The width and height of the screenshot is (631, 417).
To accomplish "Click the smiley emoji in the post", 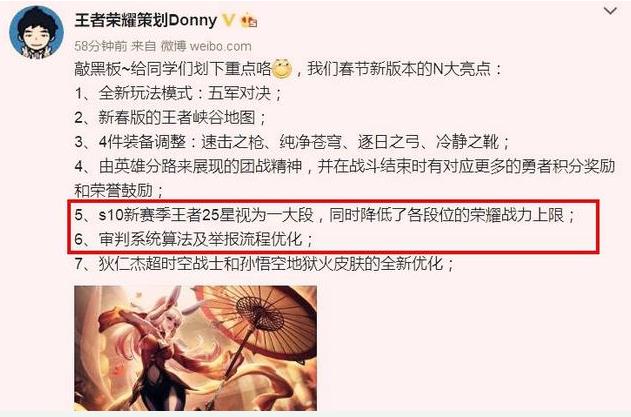I will pyautogui.click(x=282, y=68).
